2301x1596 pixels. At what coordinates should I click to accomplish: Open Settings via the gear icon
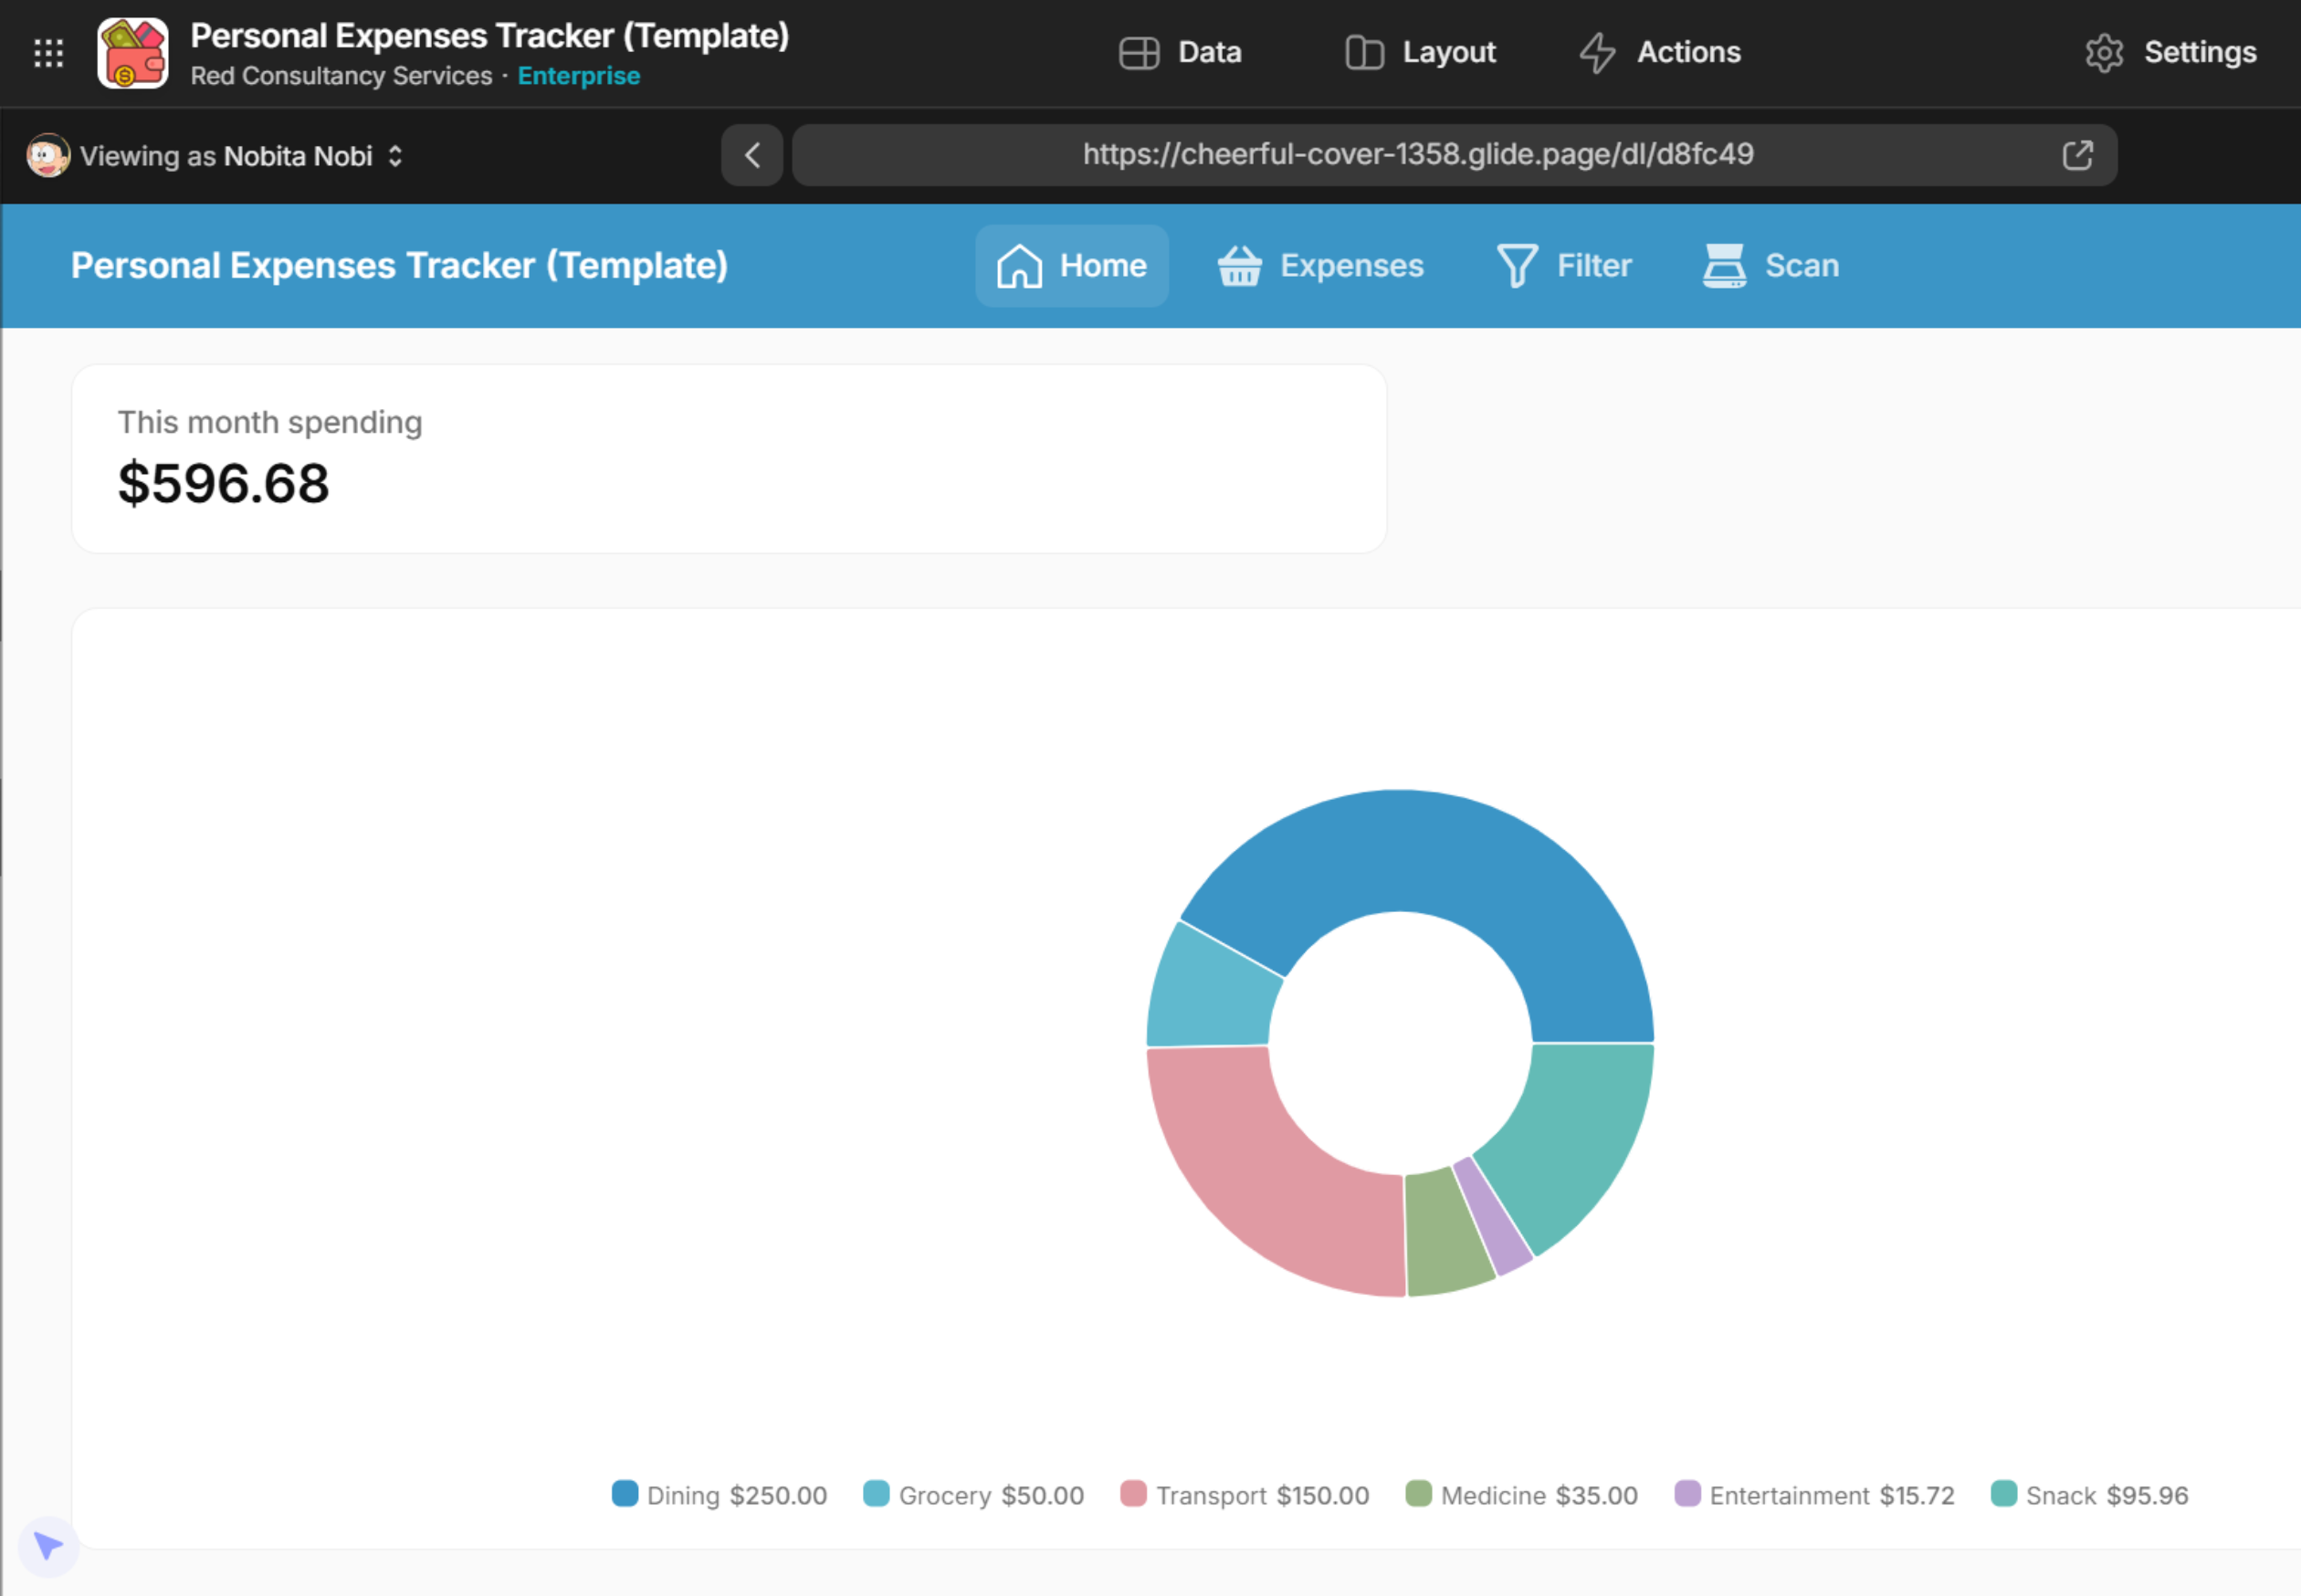point(2104,53)
